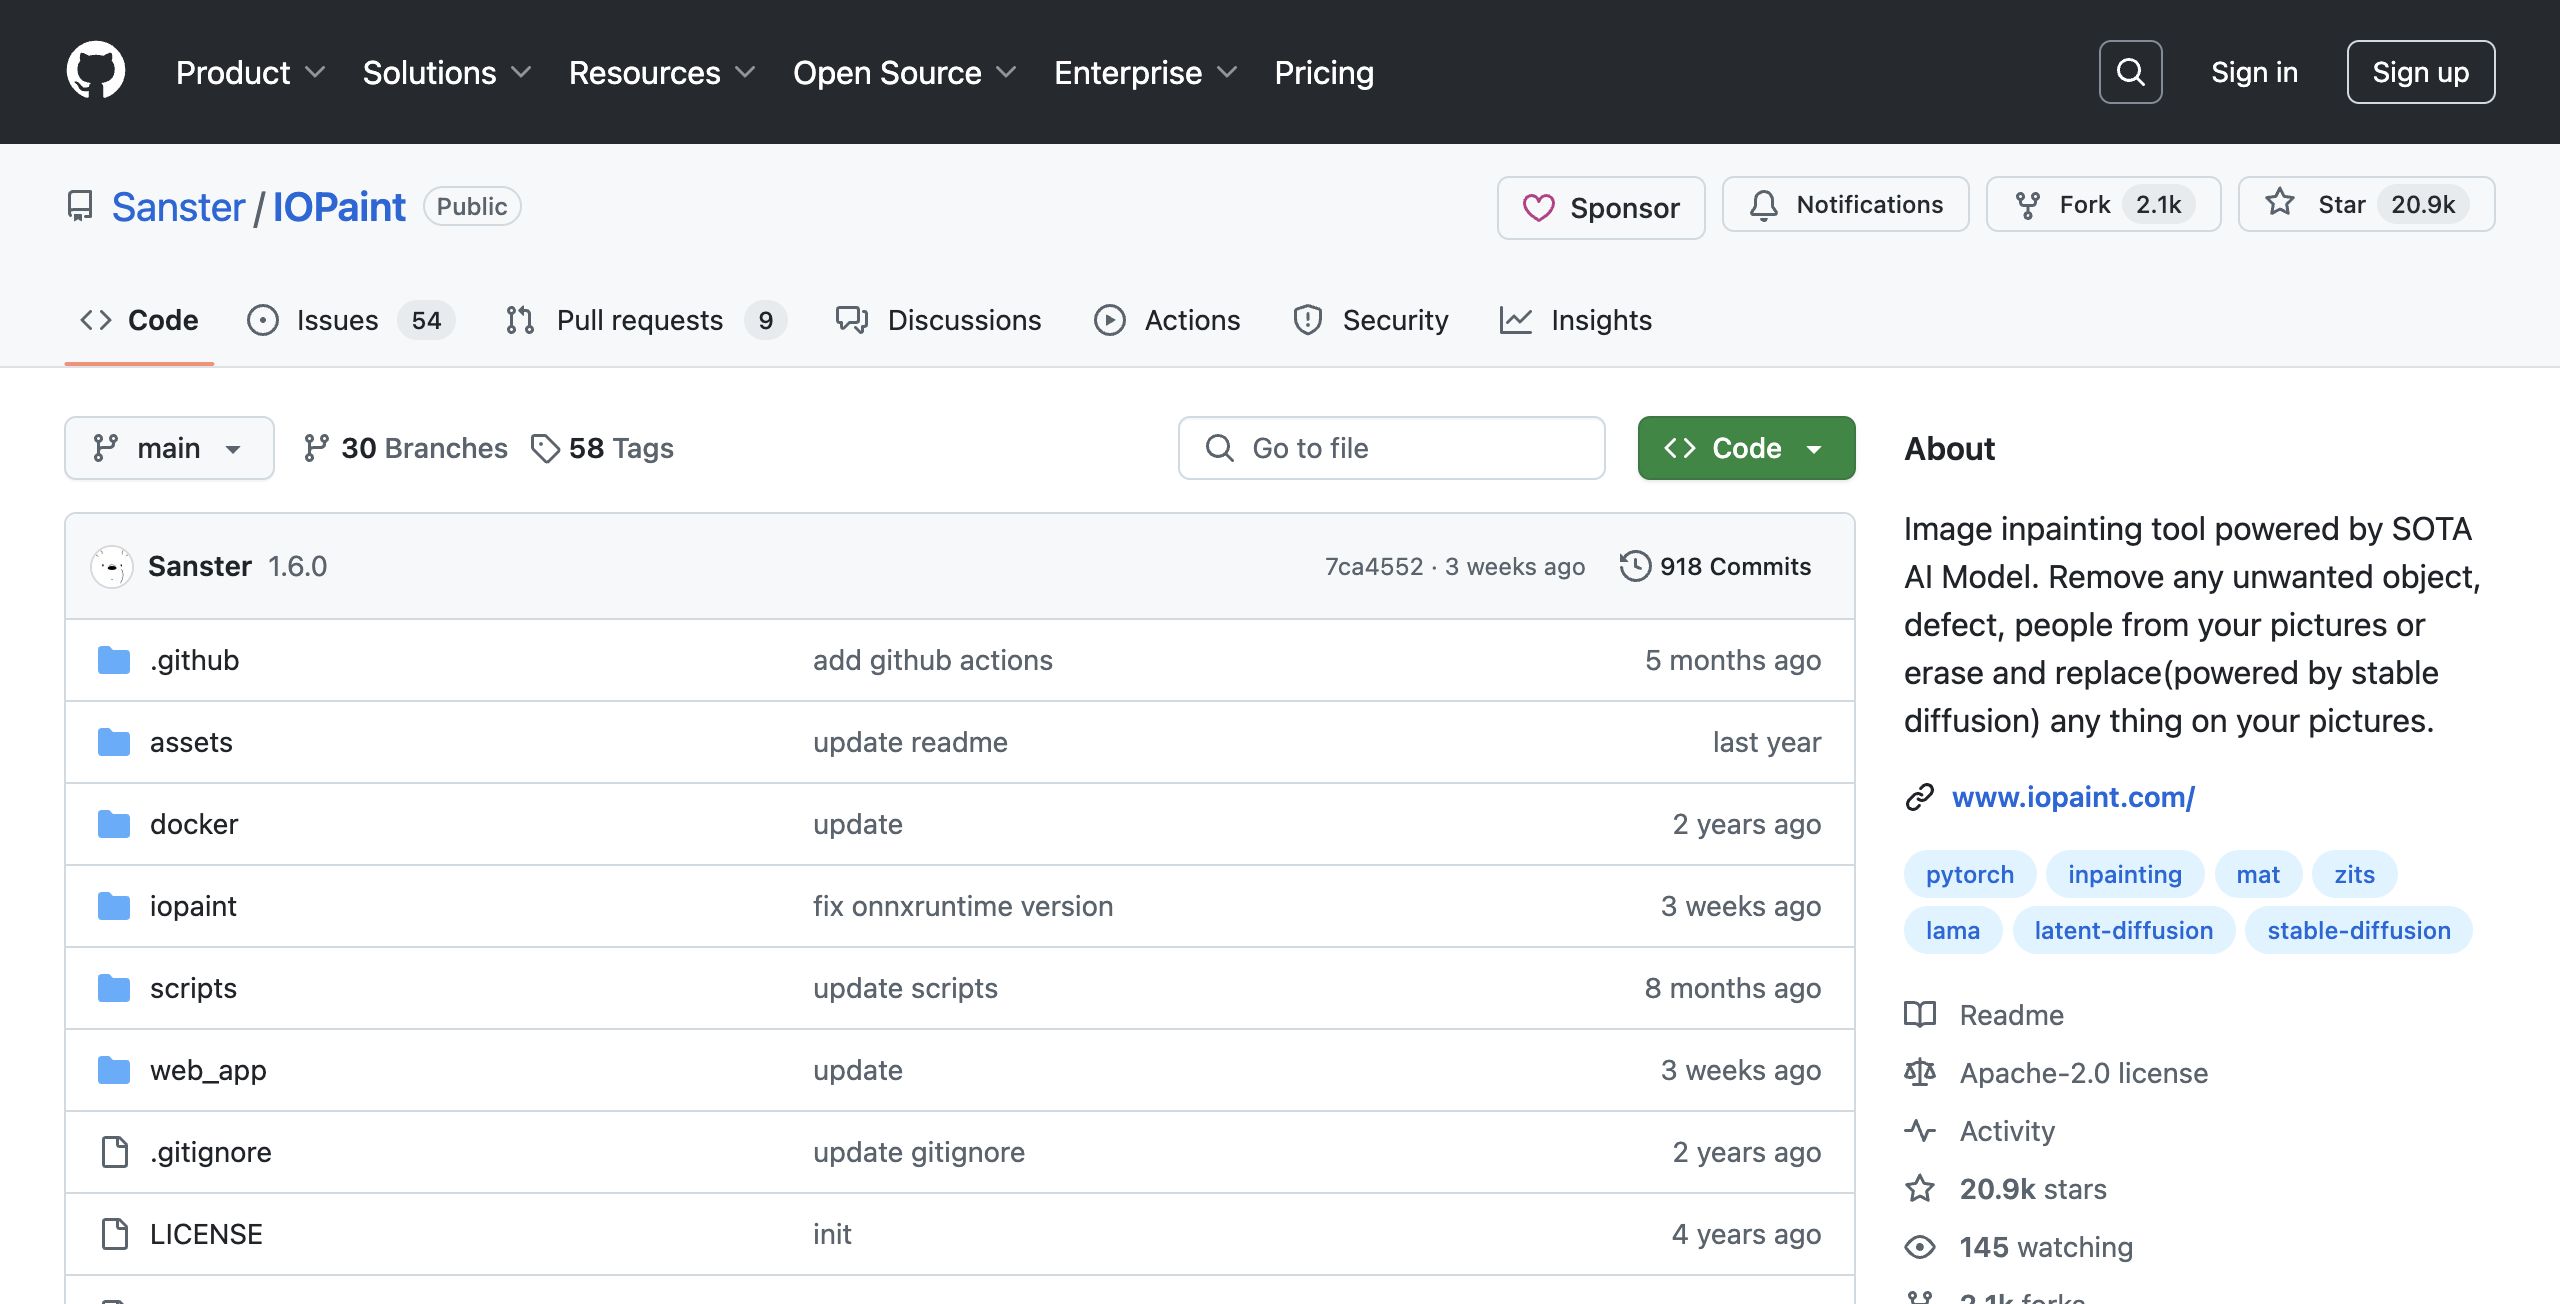Image resolution: width=2560 pixels, height=1304 pixels.
Task: Switch to the Code tab
Action: point(139,320)
